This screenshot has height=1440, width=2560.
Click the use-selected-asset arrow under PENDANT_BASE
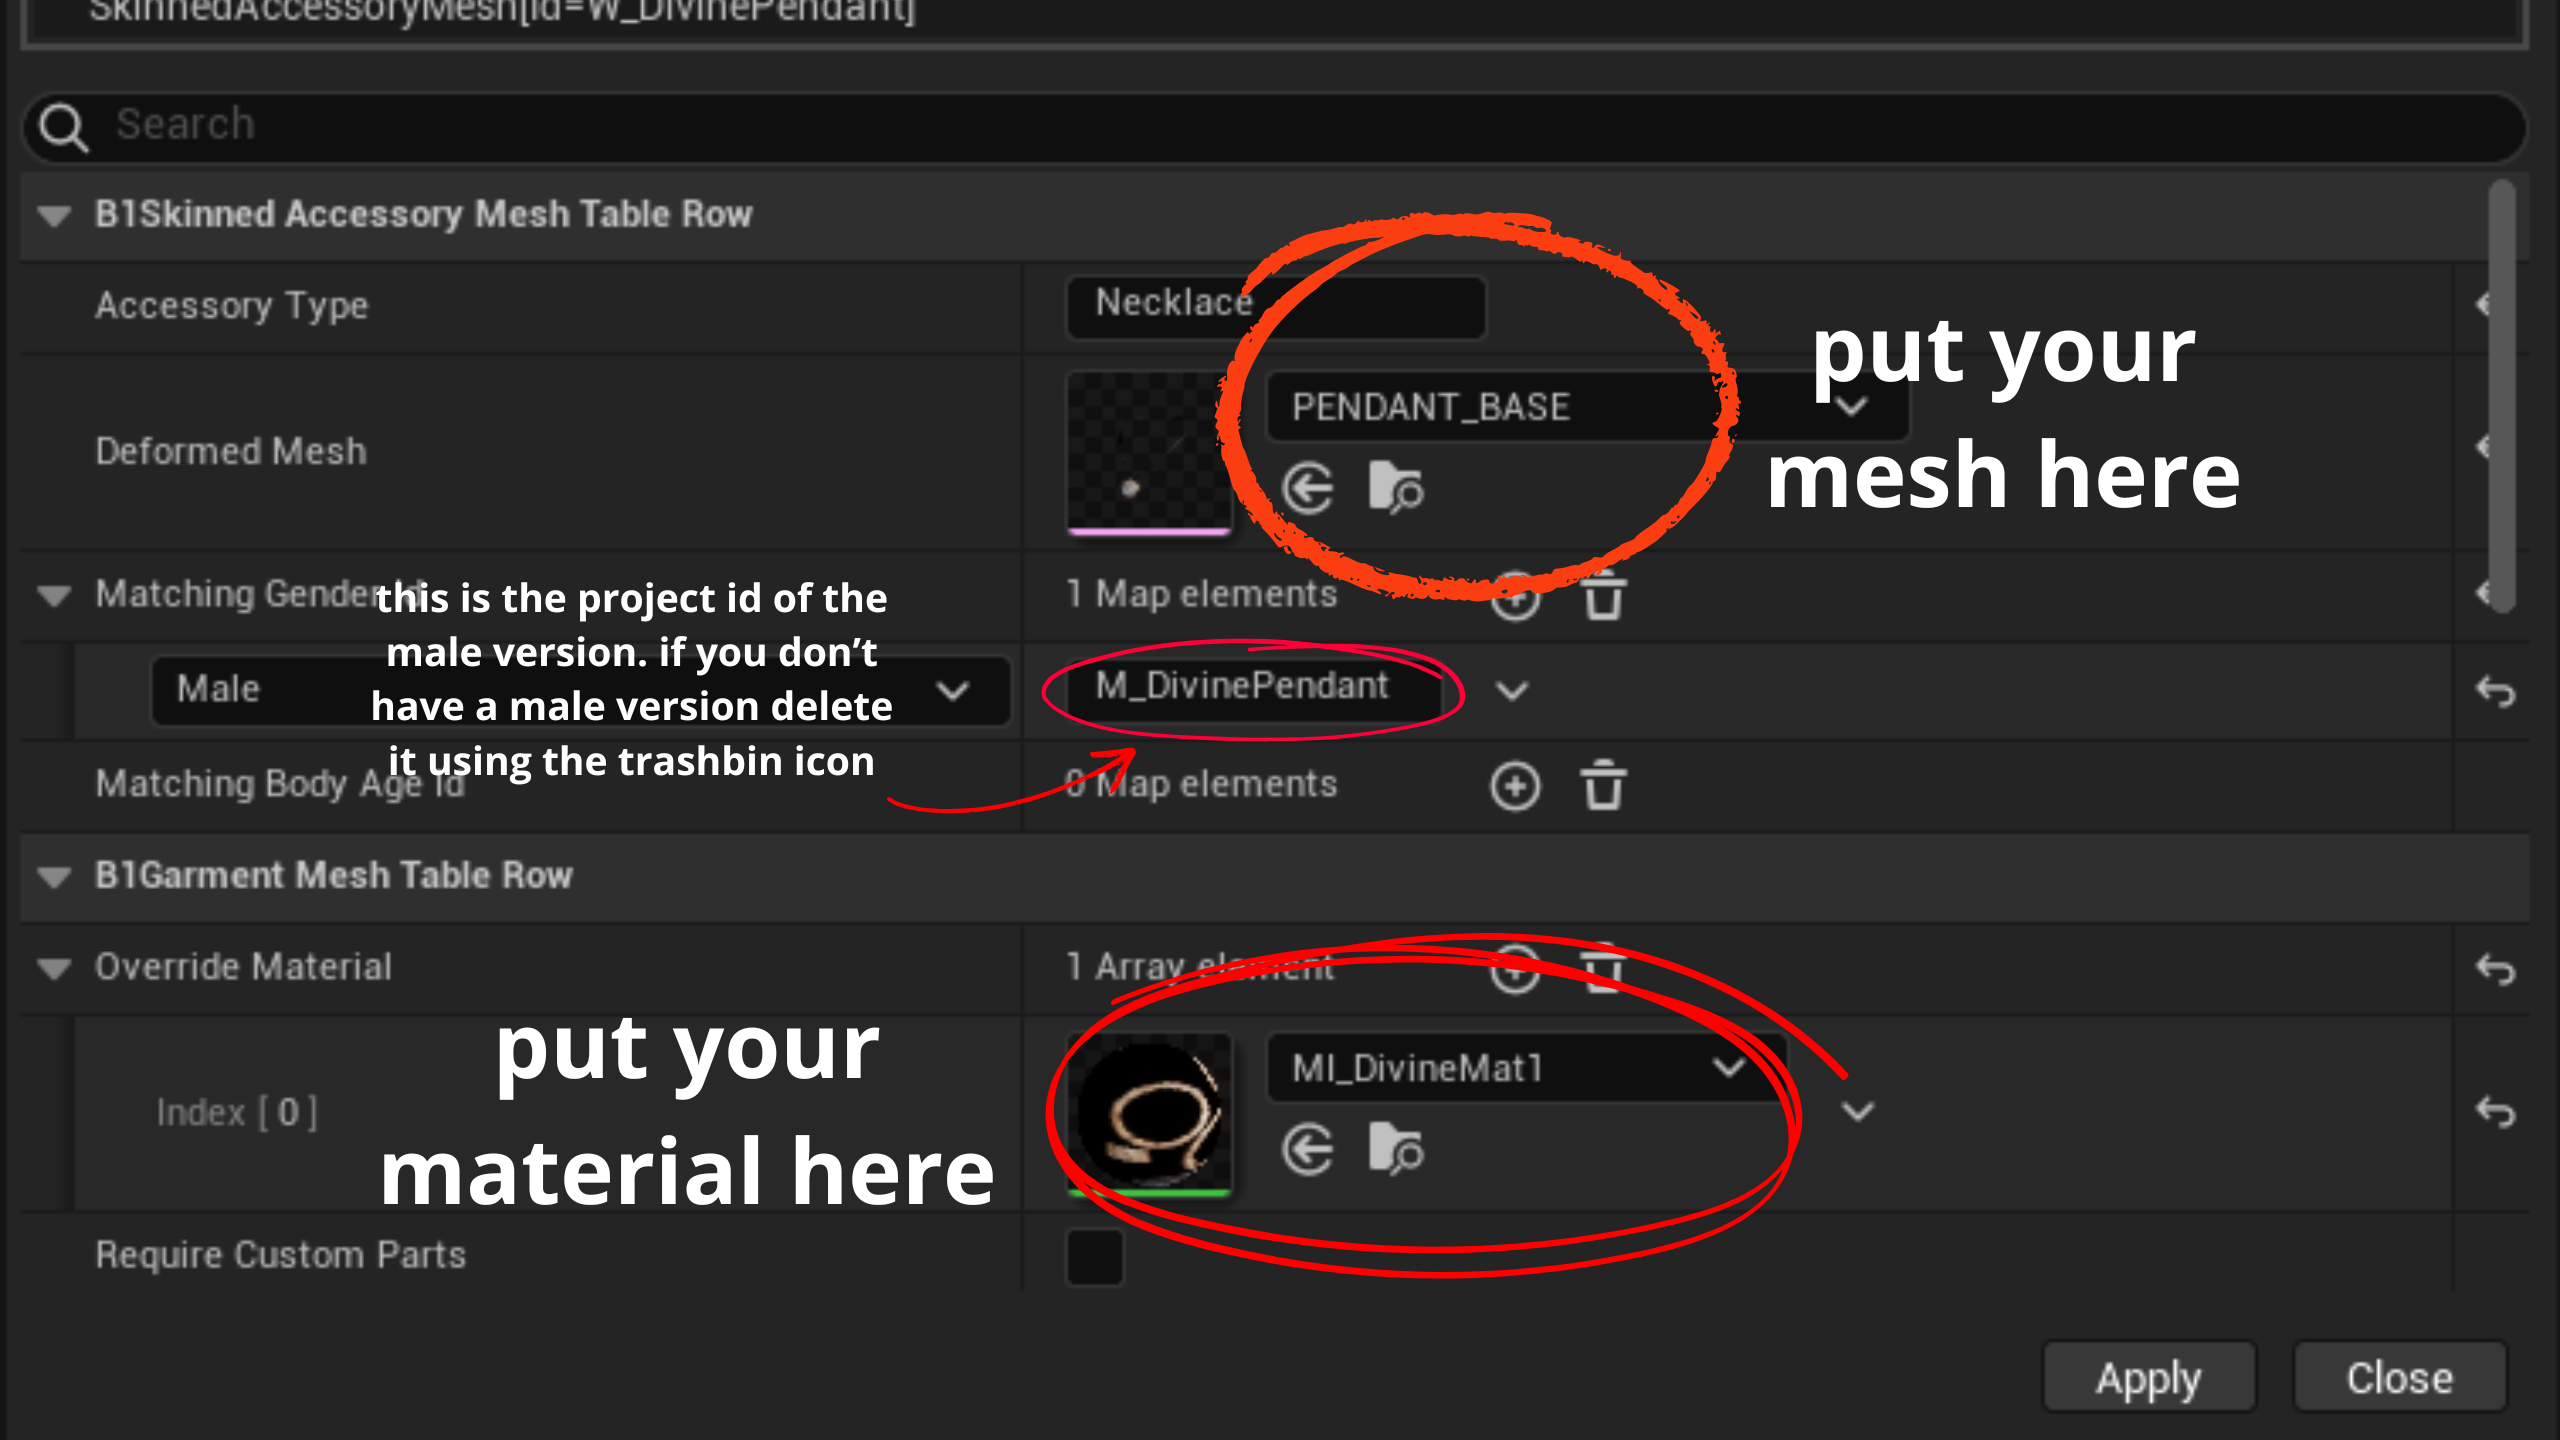[1307, 488]
